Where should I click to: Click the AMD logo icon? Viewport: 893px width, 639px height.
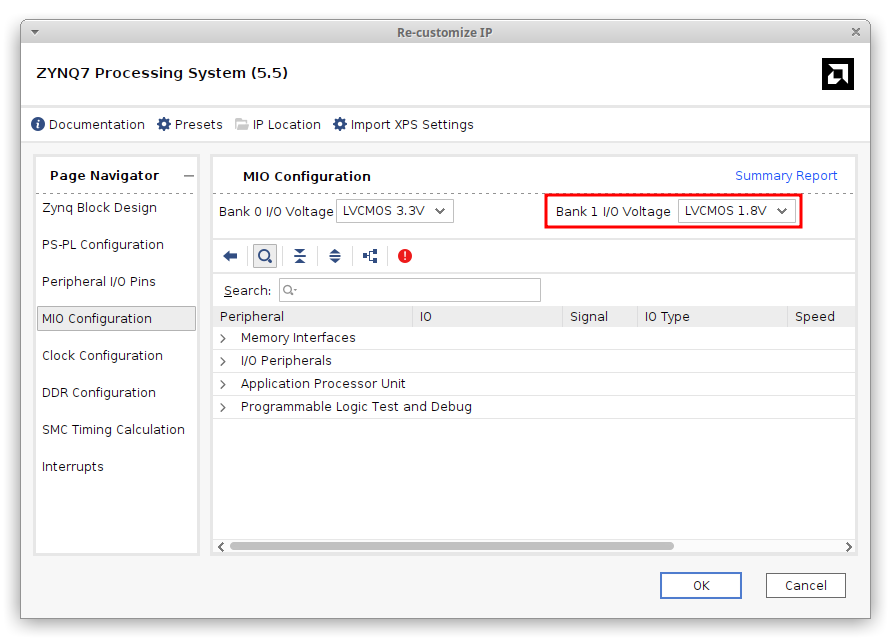(x=837, y=74)
